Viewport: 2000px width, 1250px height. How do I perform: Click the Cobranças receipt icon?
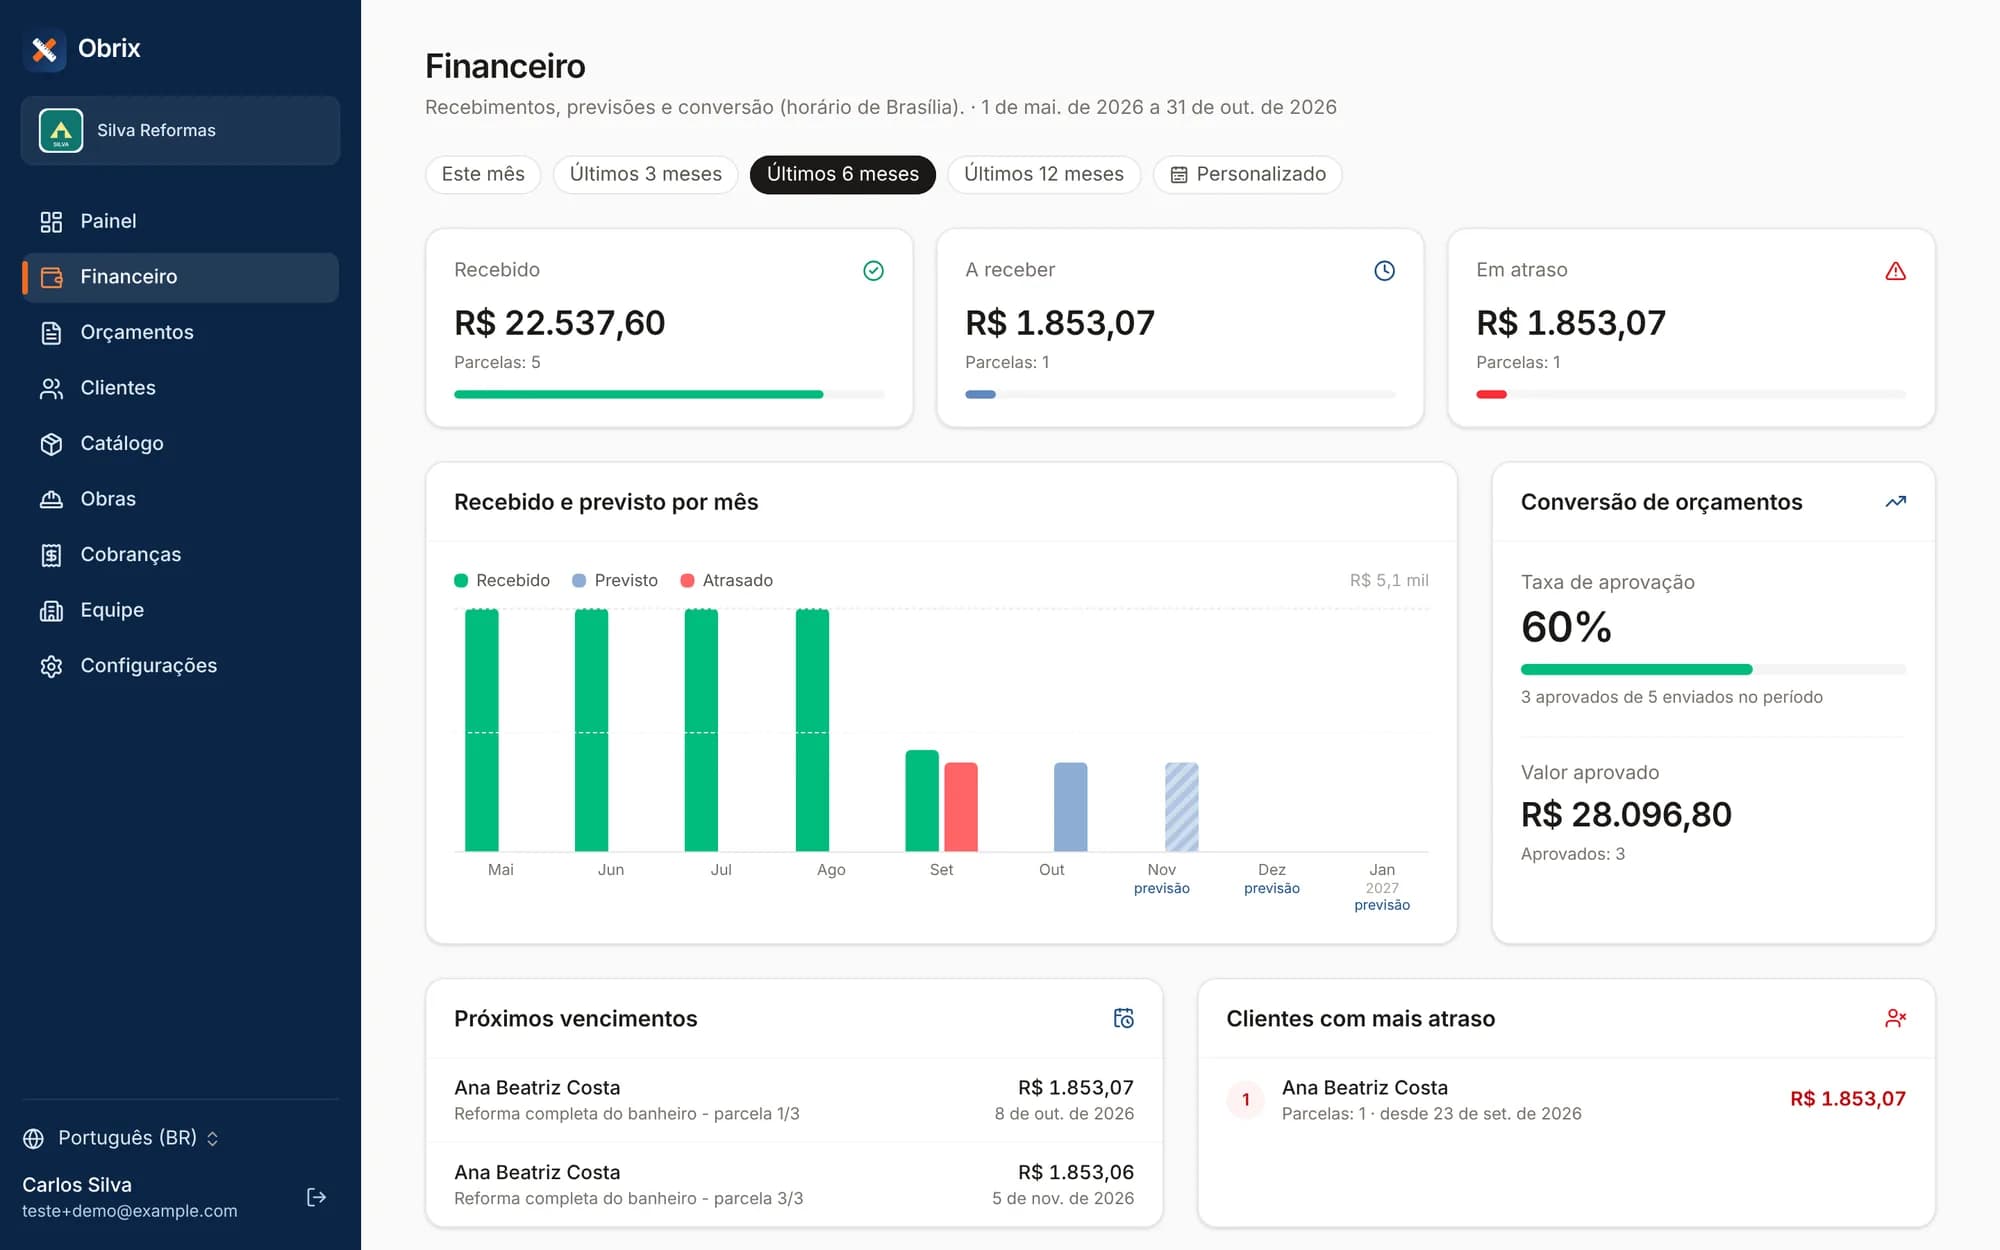pos(51,555)
